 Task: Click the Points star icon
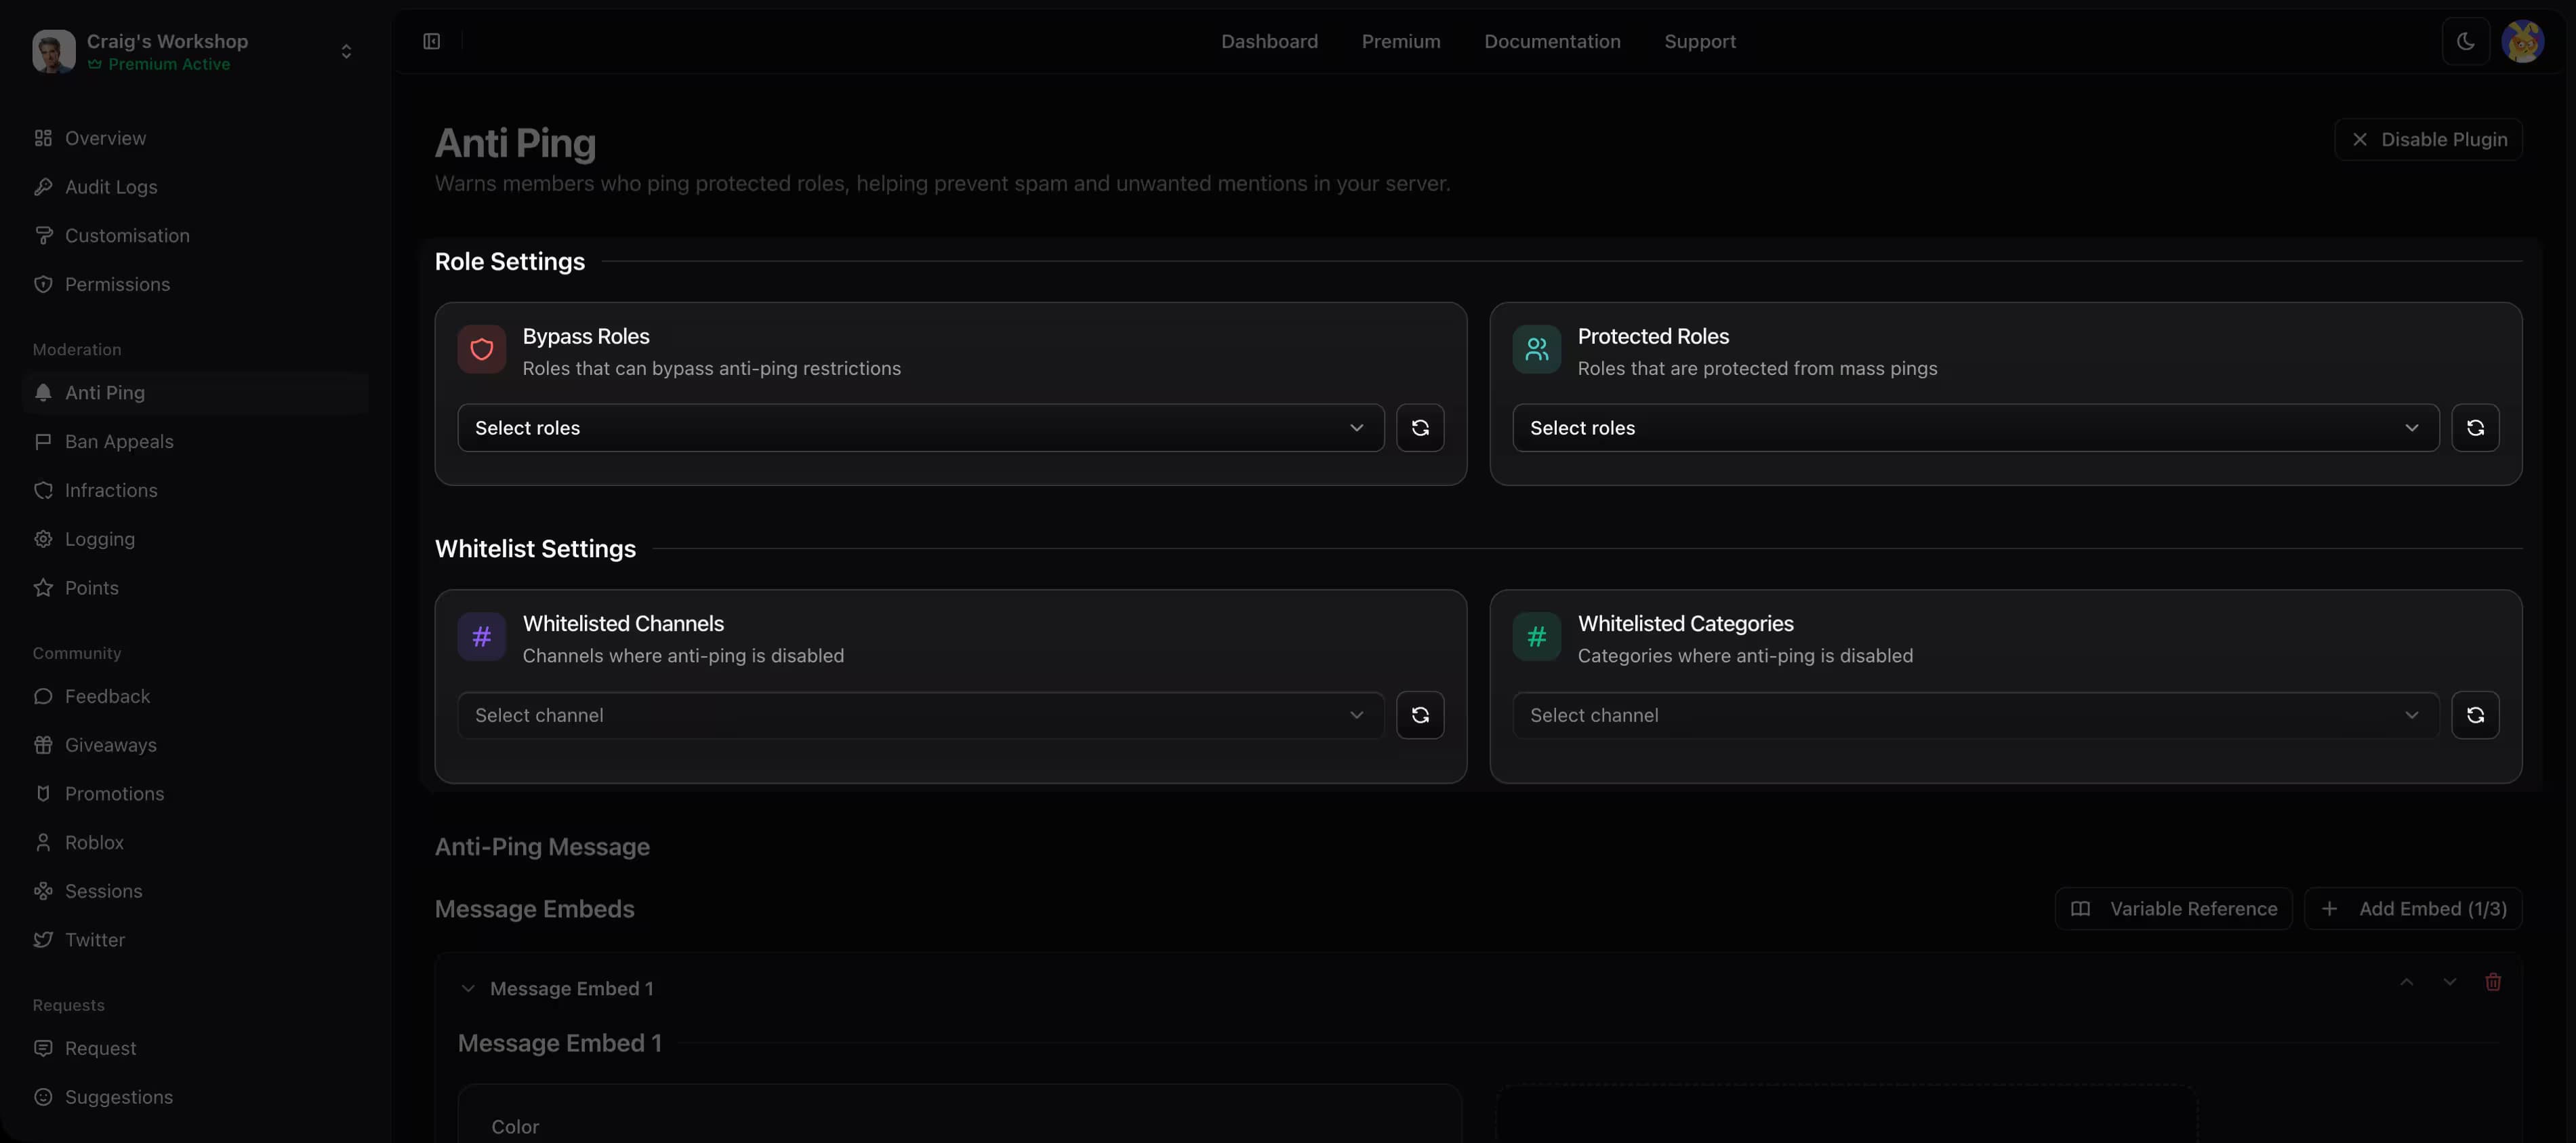pos(43,588)
